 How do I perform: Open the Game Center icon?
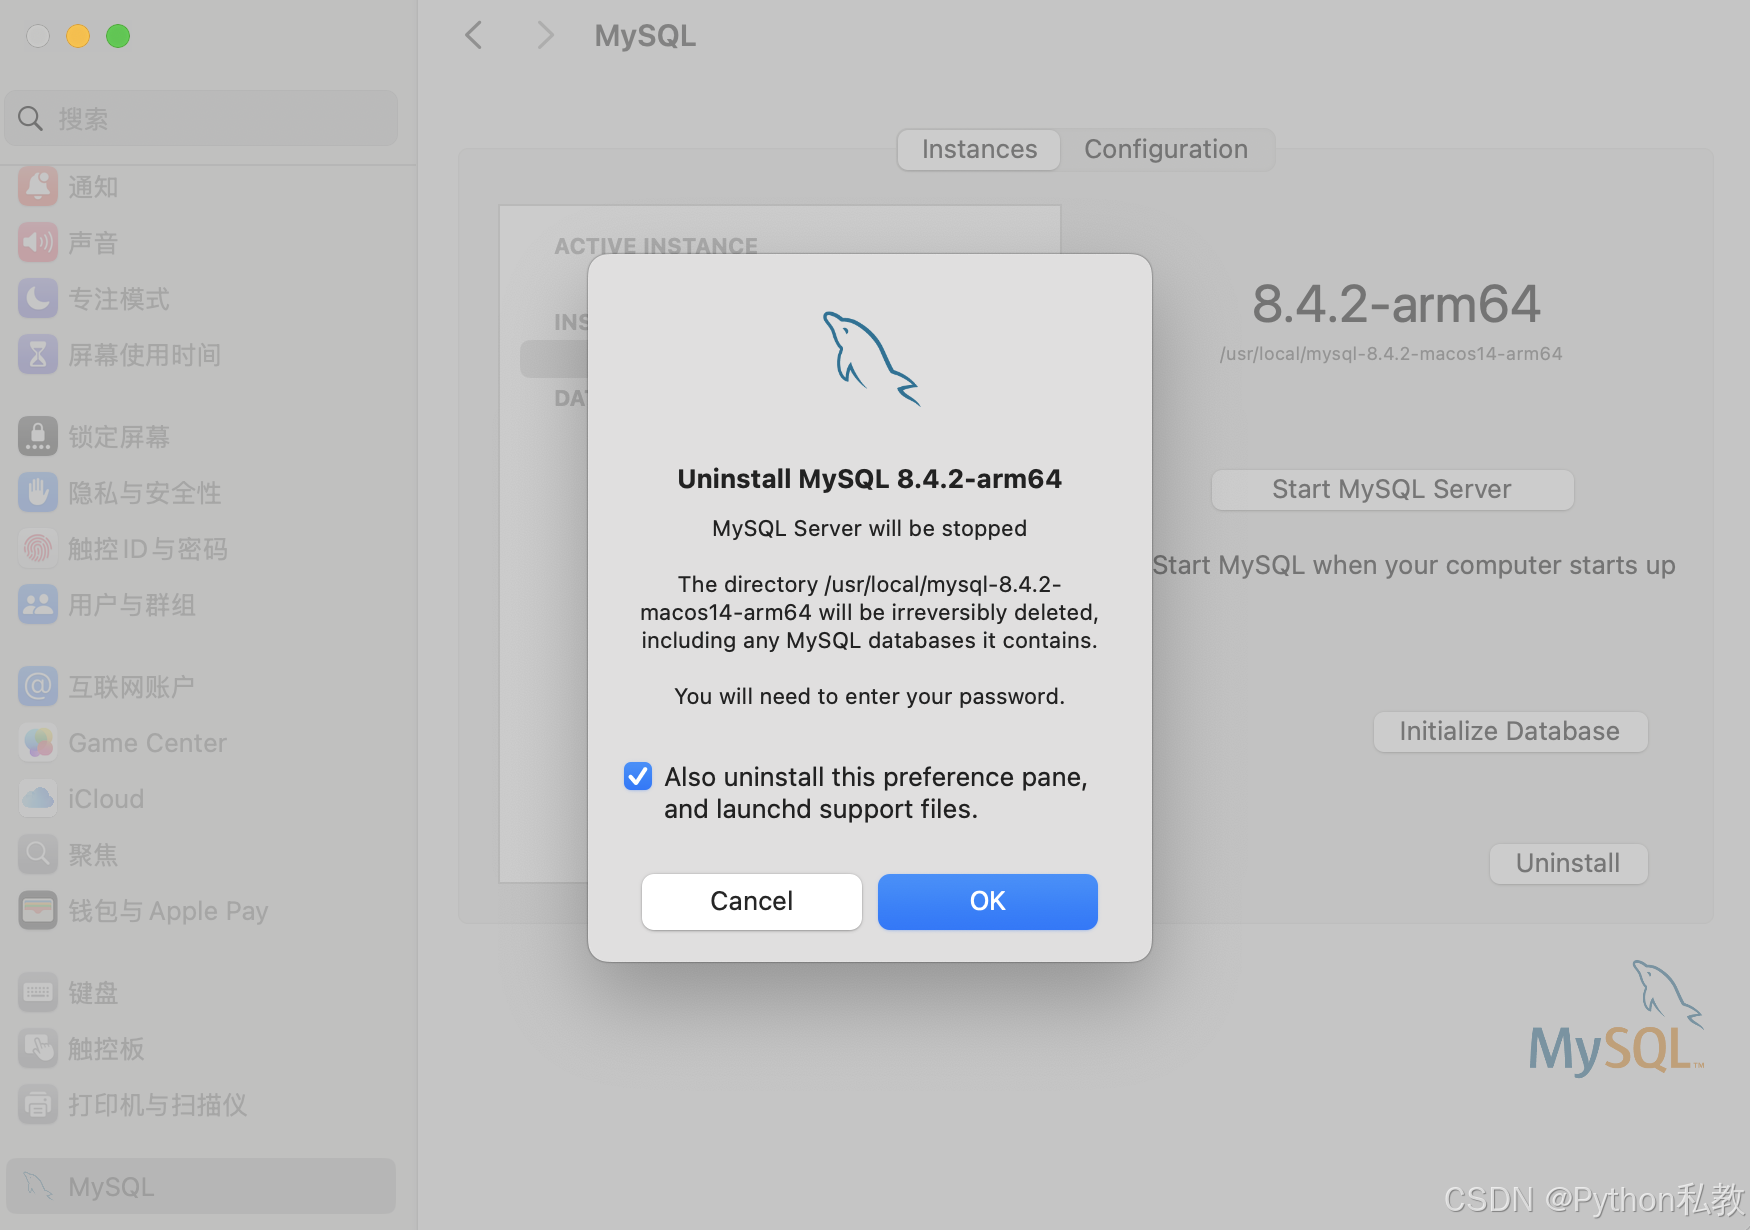[x=38, y=743]
